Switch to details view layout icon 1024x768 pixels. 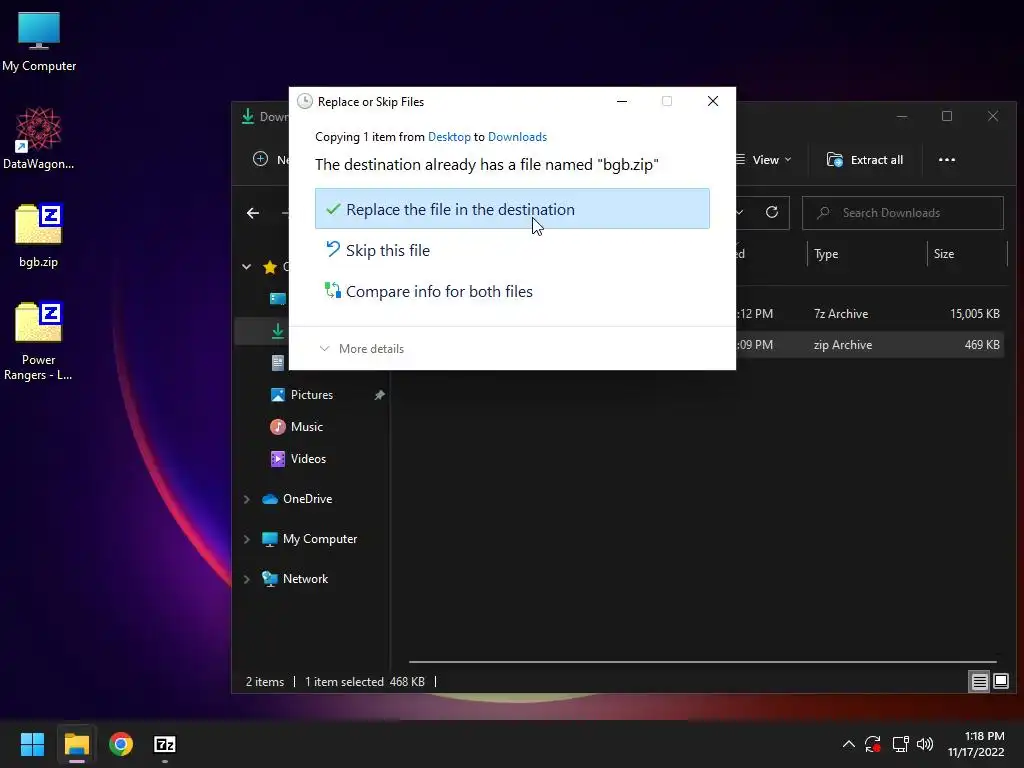(979, 682)
